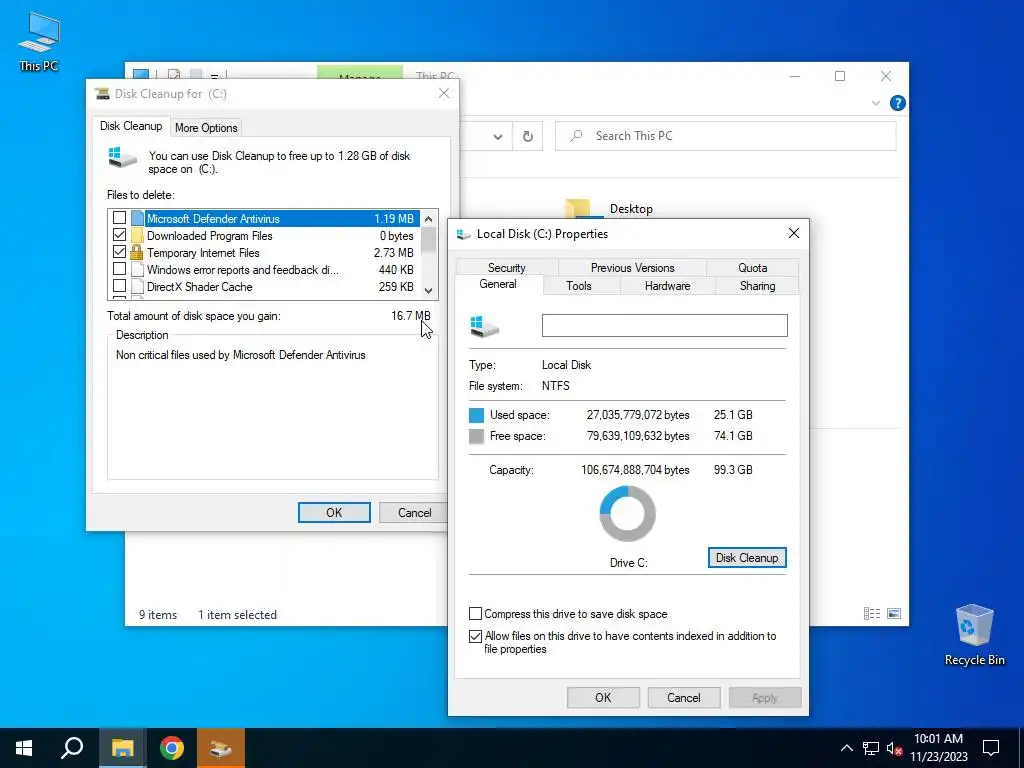Screen dimensions: 1024x768
Task: Click the File Explorer help icon
Action: [x=898, y=103]
